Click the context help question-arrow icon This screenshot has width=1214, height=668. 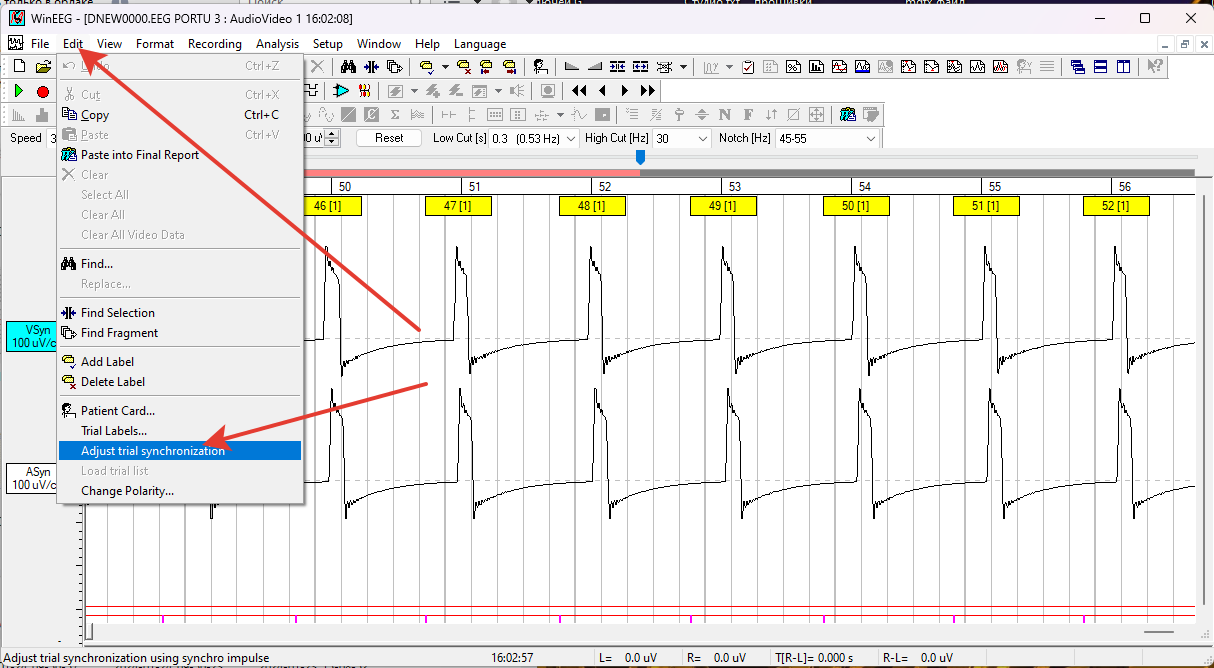coord(1154,67)
